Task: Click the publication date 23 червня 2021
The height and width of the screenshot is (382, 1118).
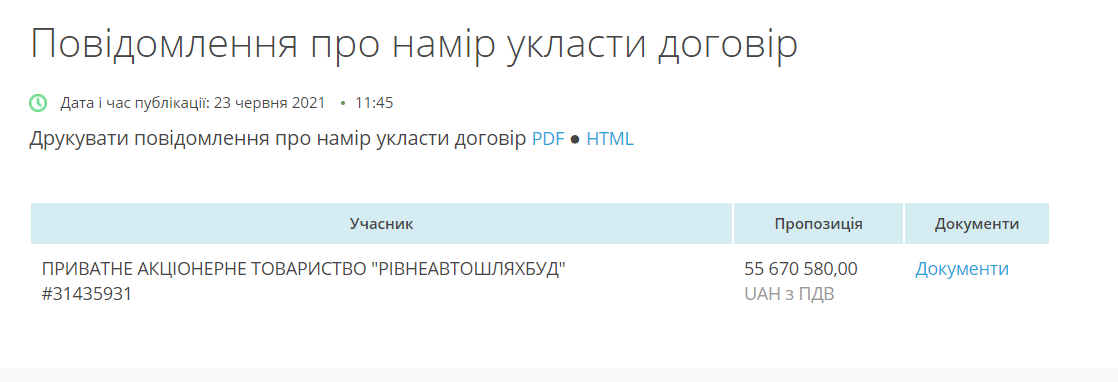Action: click(270, 103)
